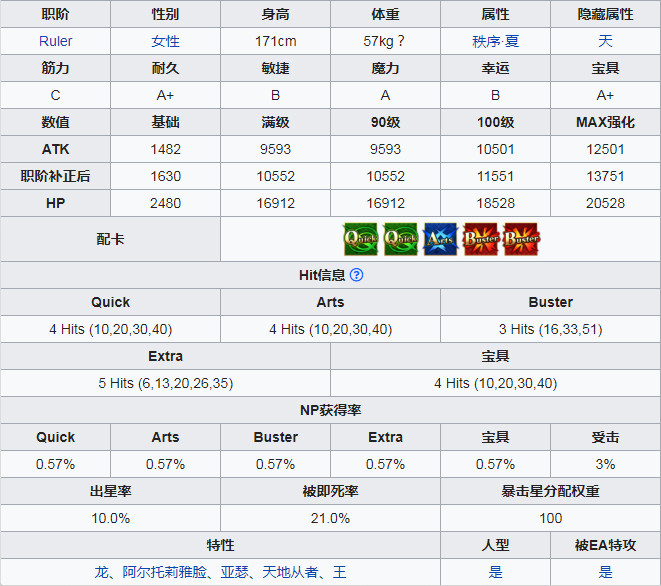The image size is (661, 586).
Task: Select the critical star weight value 100
Action: click(551, 518)
